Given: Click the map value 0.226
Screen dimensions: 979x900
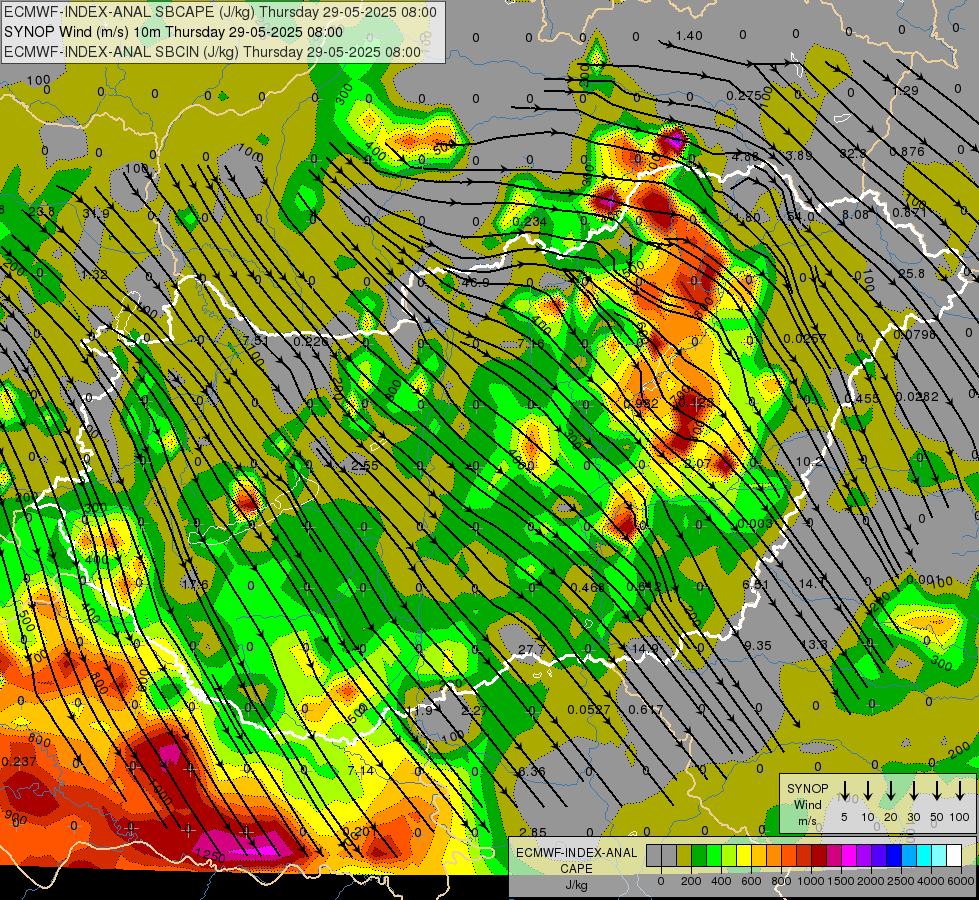Looking at the screenshot, I should click(310, 341).
